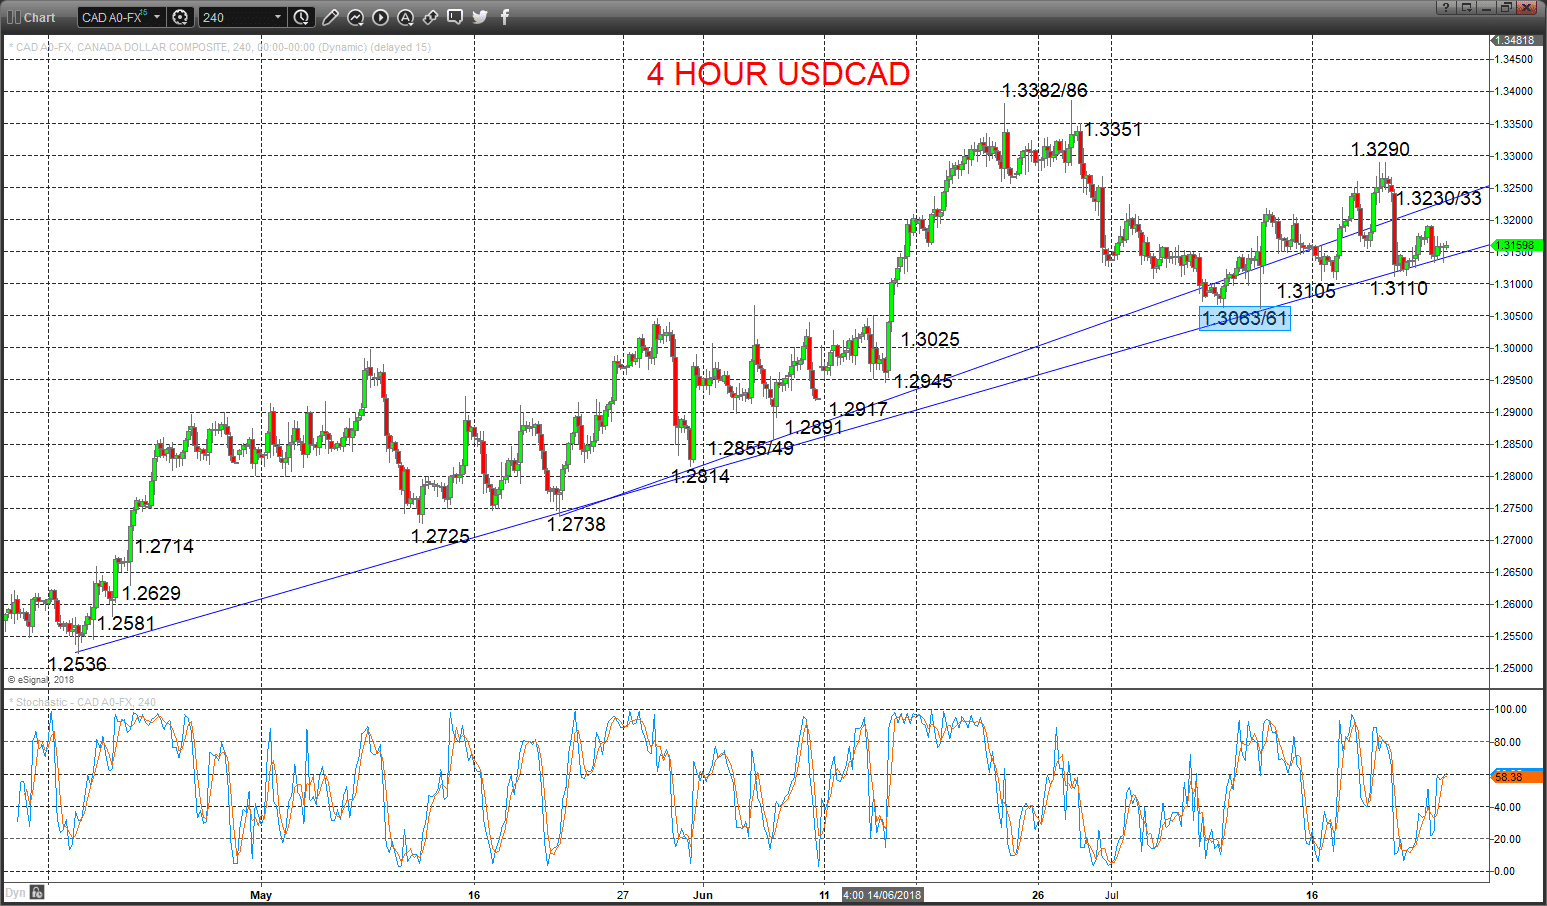Click the 80.00 stochastic axis label
The image size is (1547, 906).
[x=1509, y=742]
